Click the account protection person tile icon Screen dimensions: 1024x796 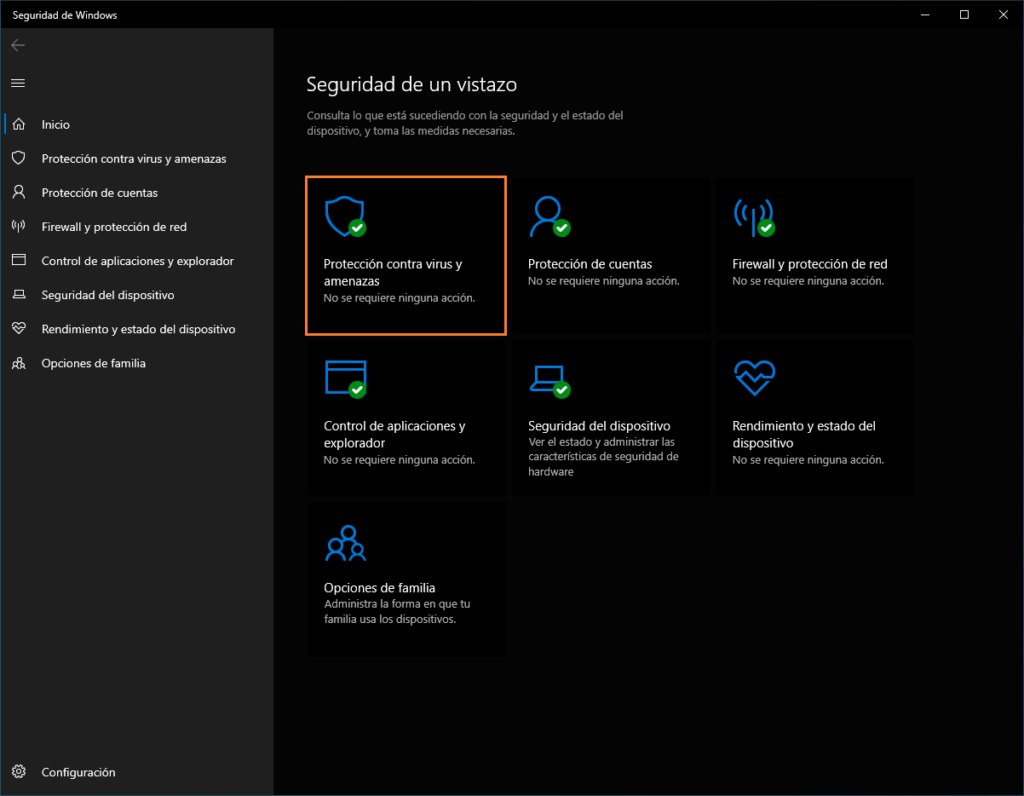pos(548,215)
